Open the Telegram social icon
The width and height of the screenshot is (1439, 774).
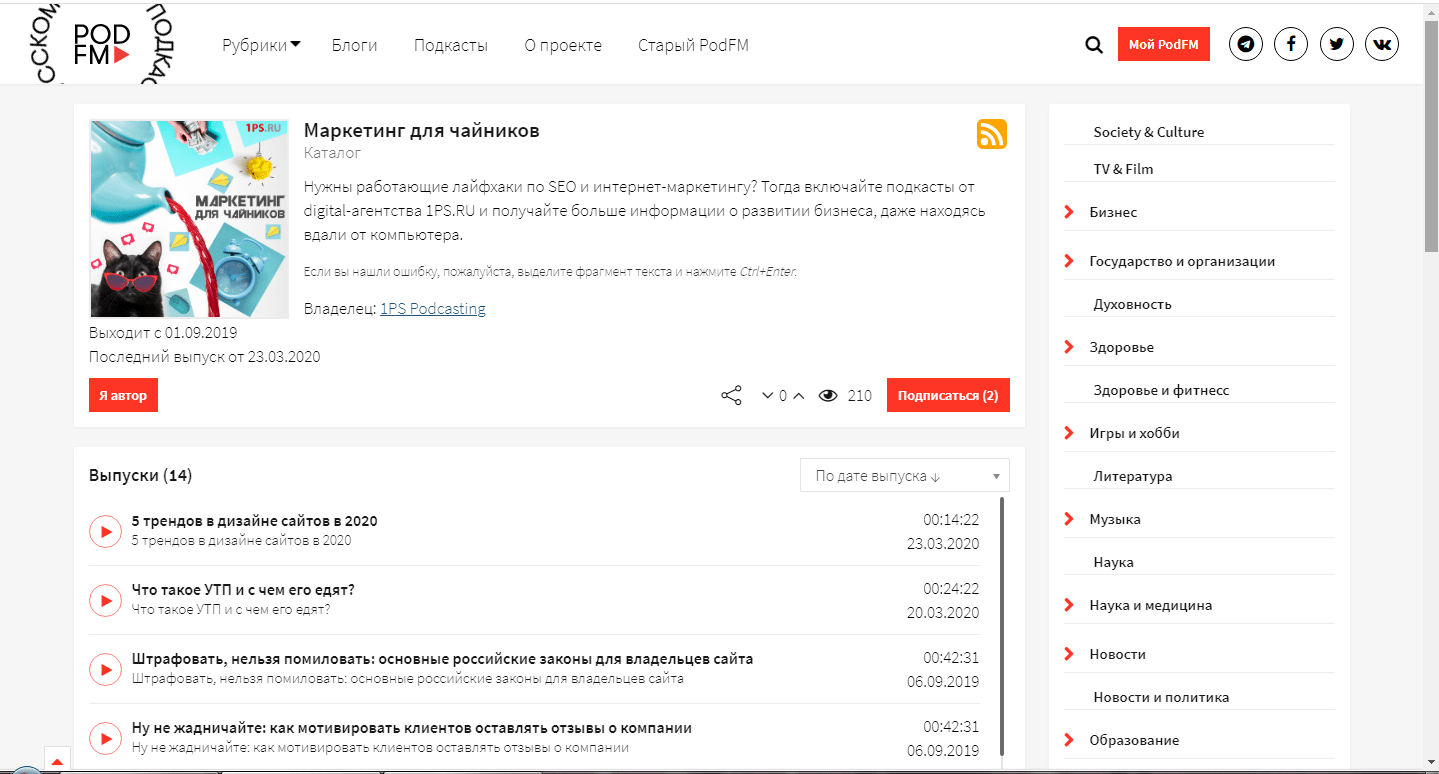click(x=1245, y=45)
